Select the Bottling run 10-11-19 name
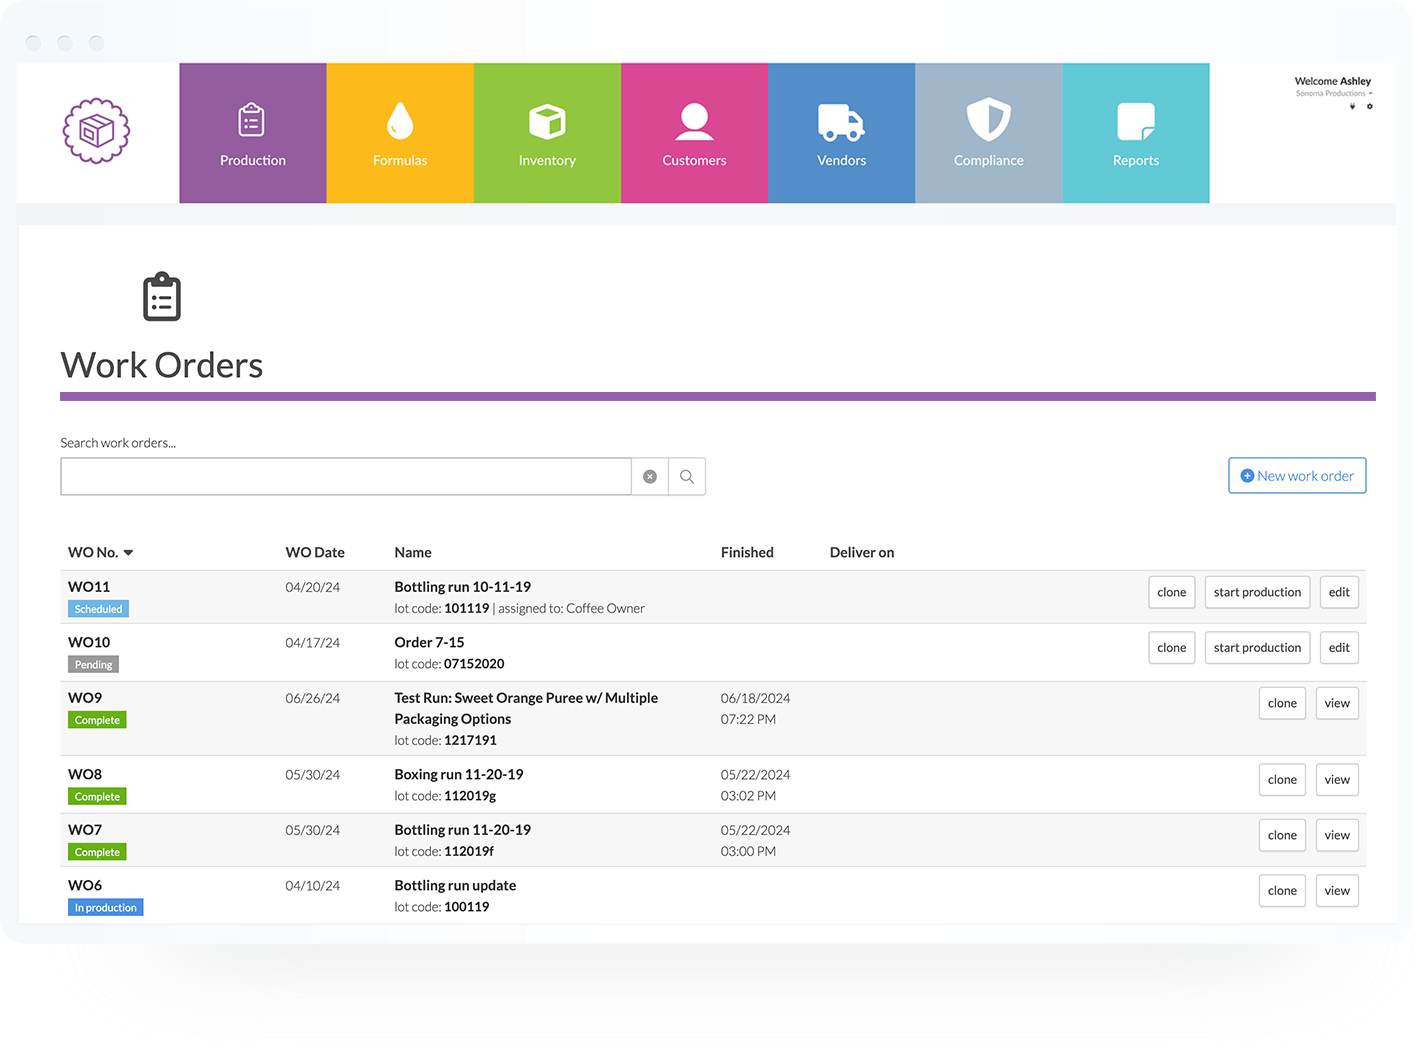Screen dimensions: 1415x1048 click(x=462, y=587)
